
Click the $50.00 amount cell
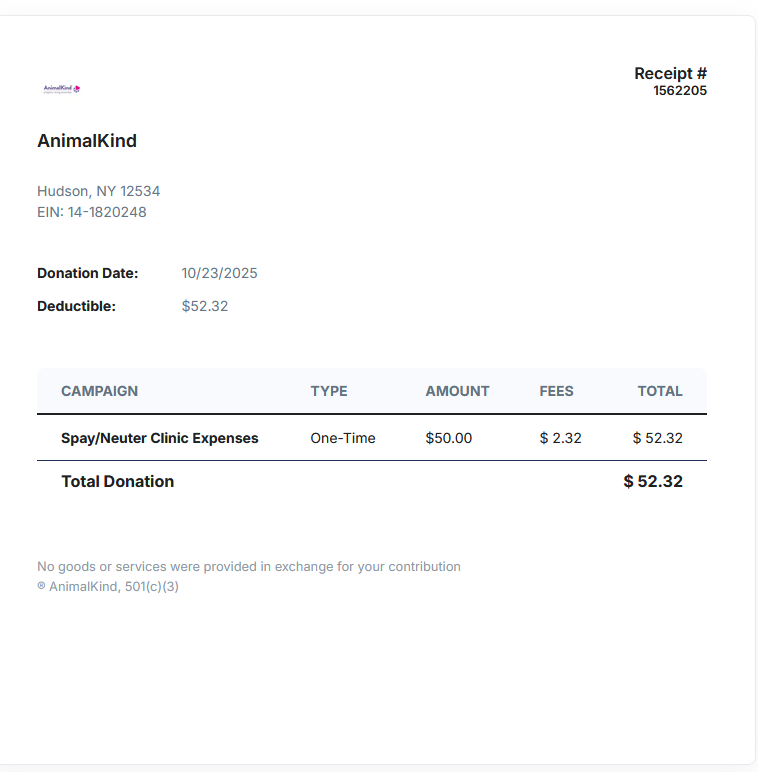coord(448,438)
